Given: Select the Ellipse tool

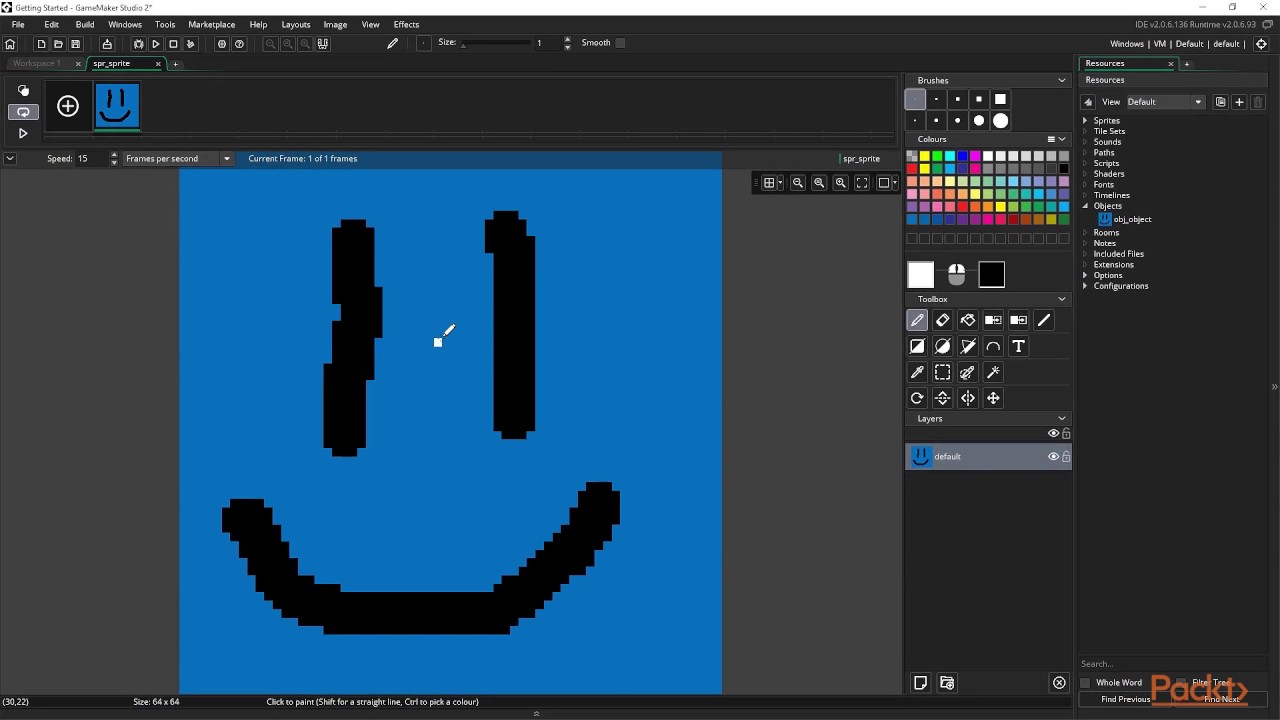Looking at the screenshot, I should click(942, 346).
